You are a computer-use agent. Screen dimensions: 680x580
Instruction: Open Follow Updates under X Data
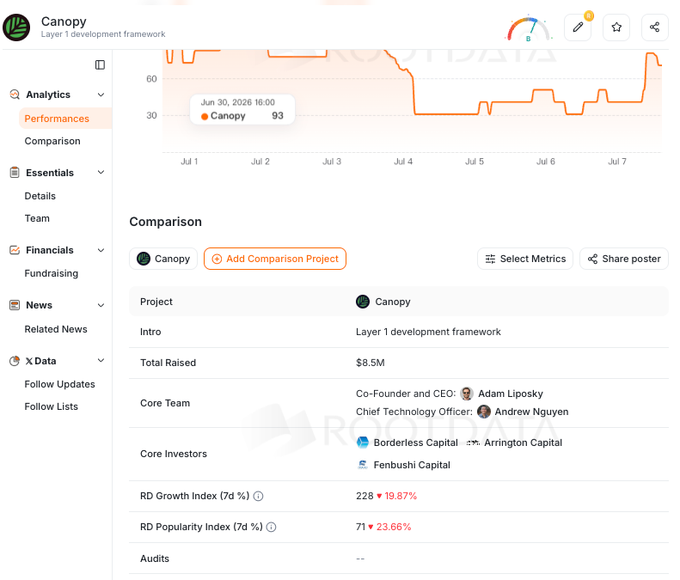pyautogui.click(x=59, y=384)
